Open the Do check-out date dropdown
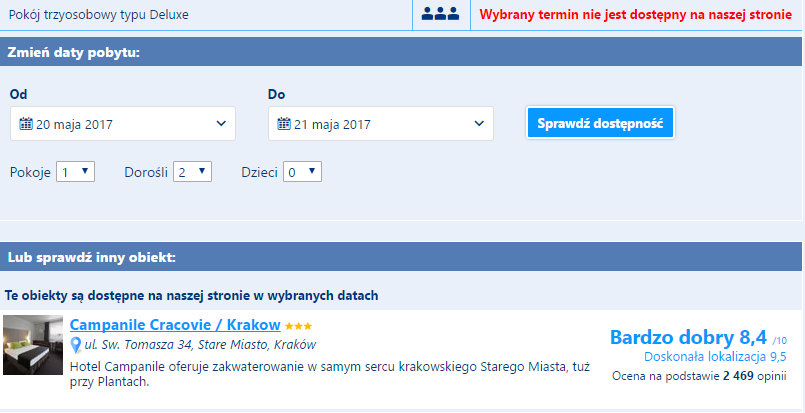The height and width of the screenshot is (413, 805). tap(380, 124)
